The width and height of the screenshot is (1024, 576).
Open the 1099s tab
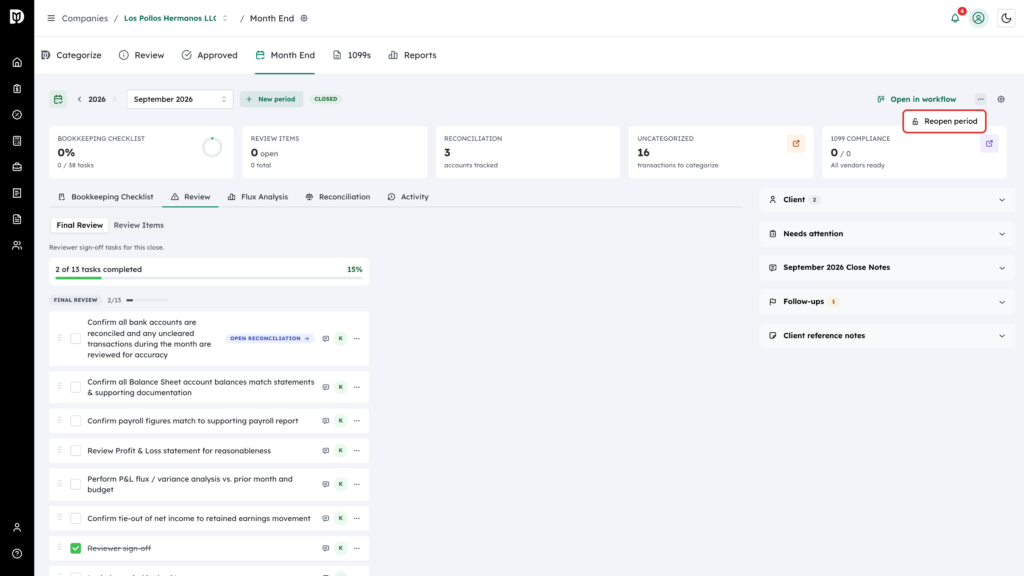click(351, 56)
